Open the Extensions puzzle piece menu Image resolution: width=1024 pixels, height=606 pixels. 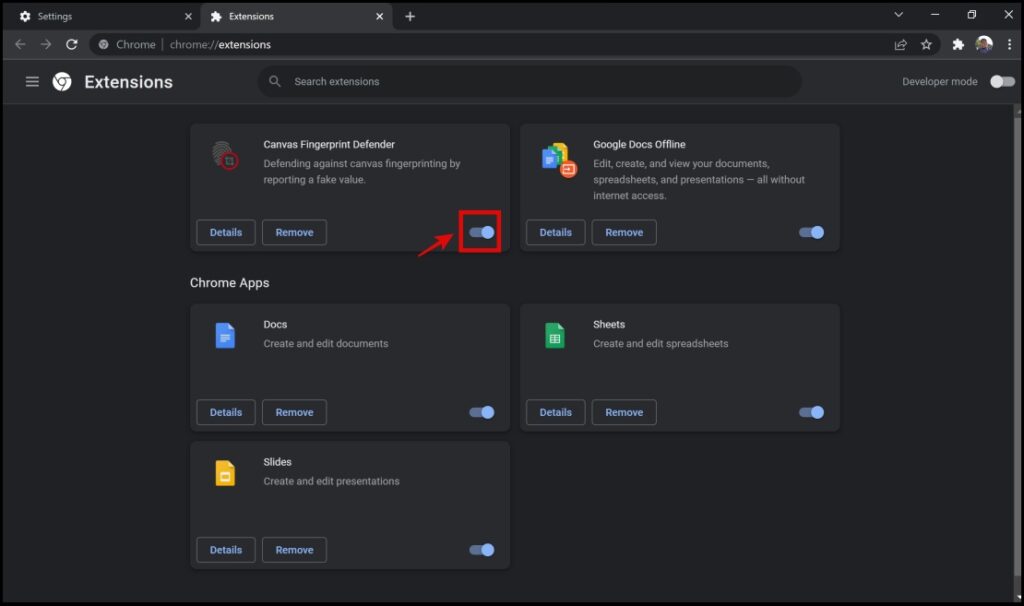click(958, 44)
